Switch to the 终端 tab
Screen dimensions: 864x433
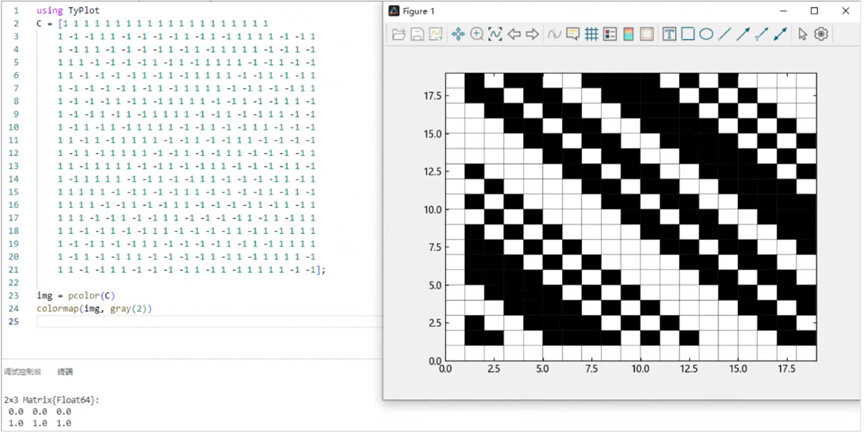pyautogui.click(x=65, y=372)
